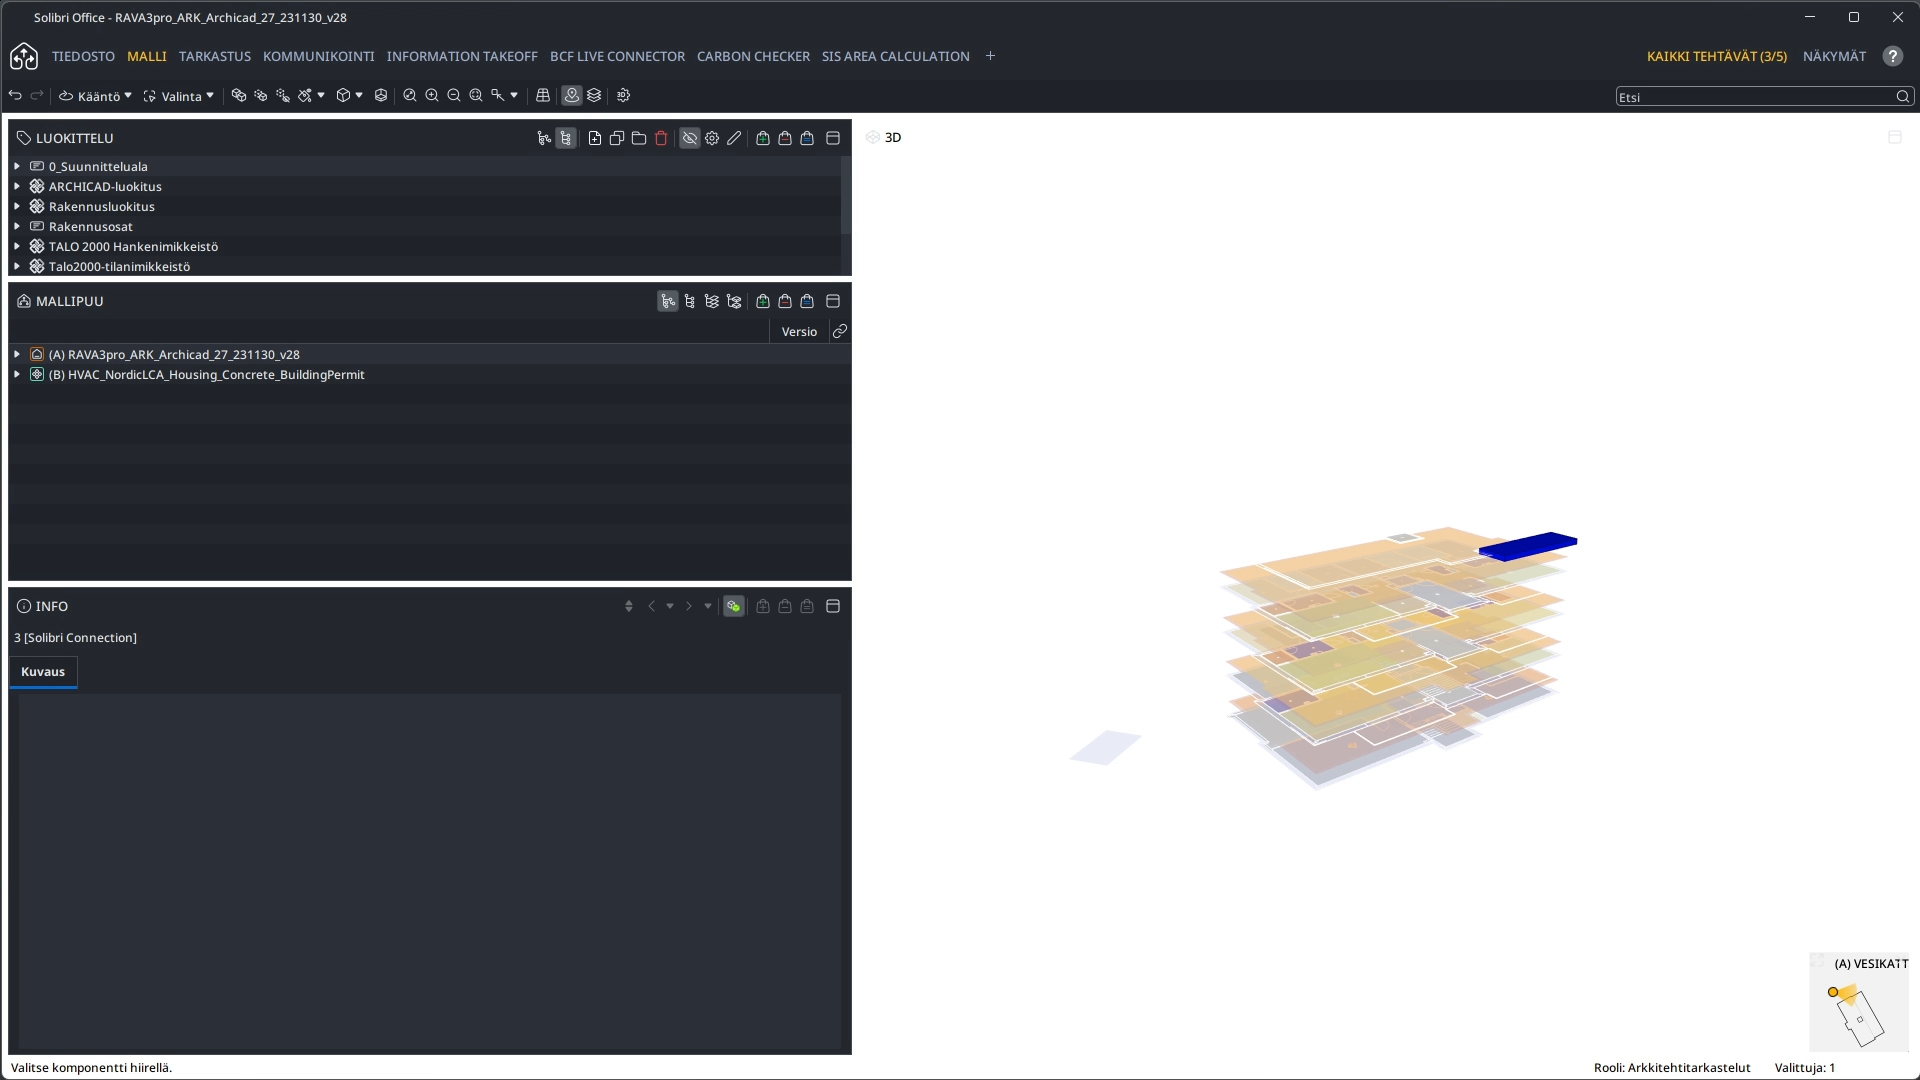The image size is (1920, 1080).
Task: Click the zoom out magnifier icon
Action: [454, 96]
